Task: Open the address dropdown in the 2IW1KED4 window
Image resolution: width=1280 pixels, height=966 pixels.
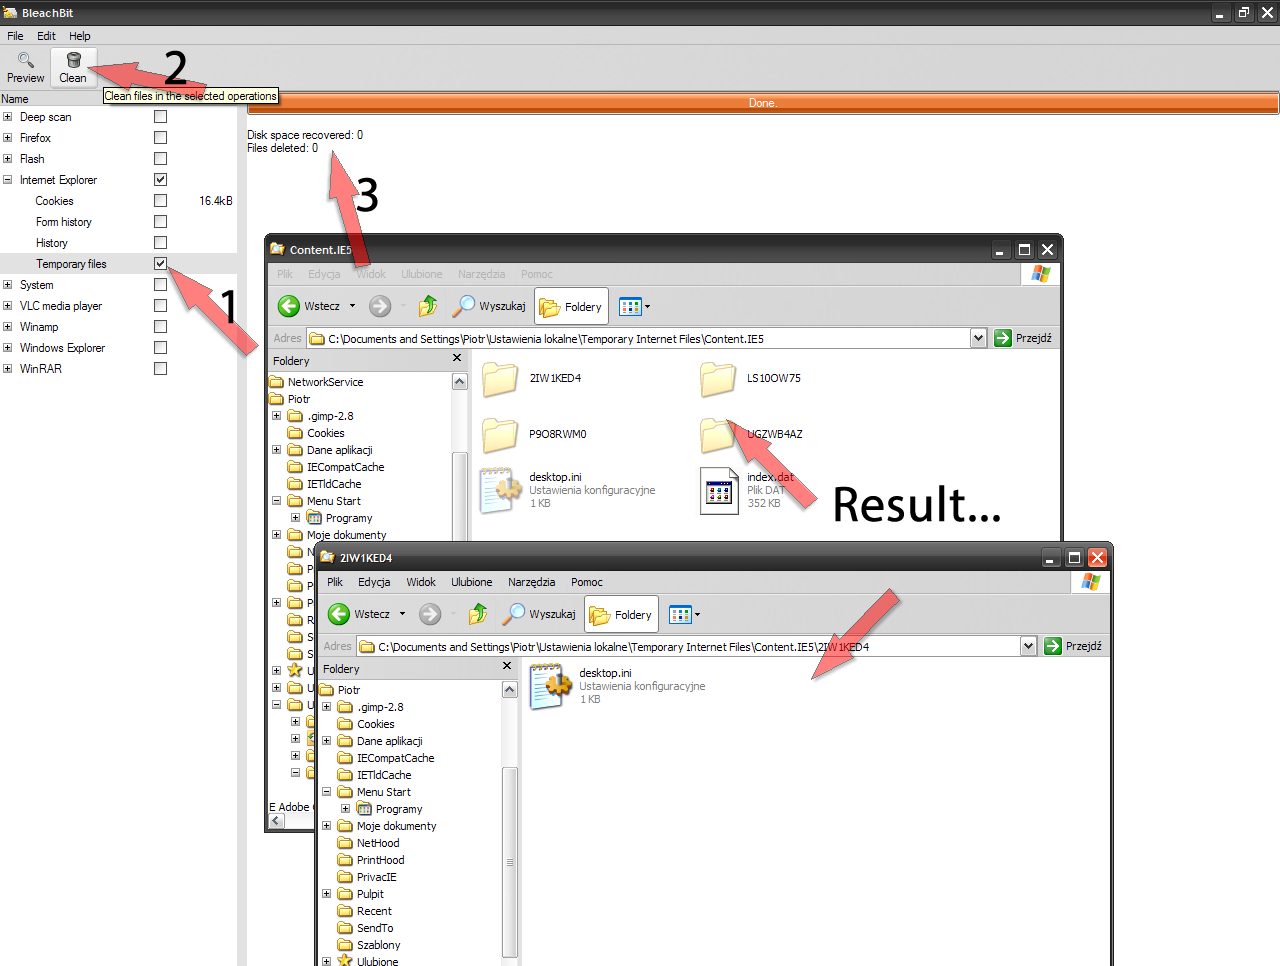Action: point(1029,646)
